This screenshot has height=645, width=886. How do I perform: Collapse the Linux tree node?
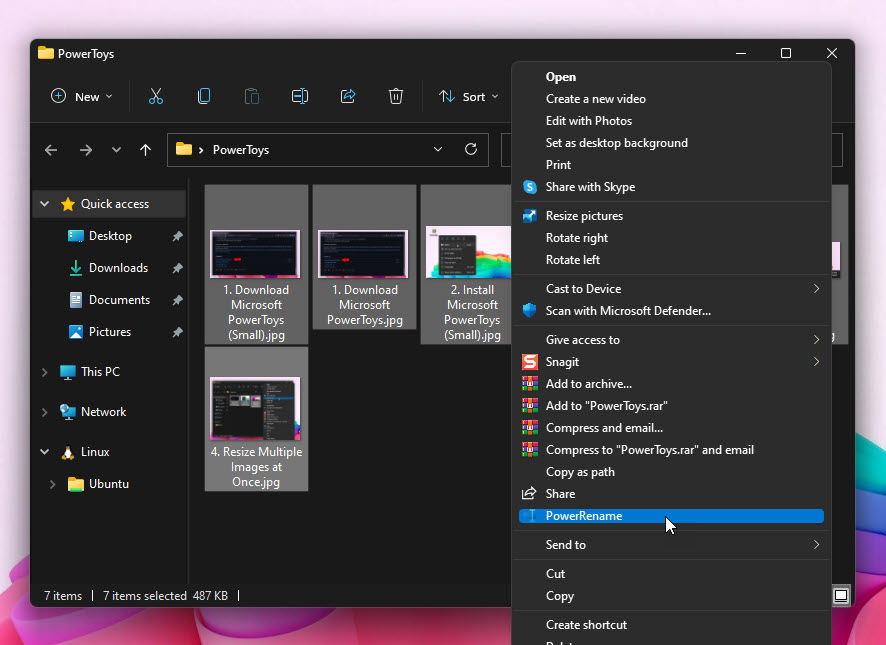(45, 452)
